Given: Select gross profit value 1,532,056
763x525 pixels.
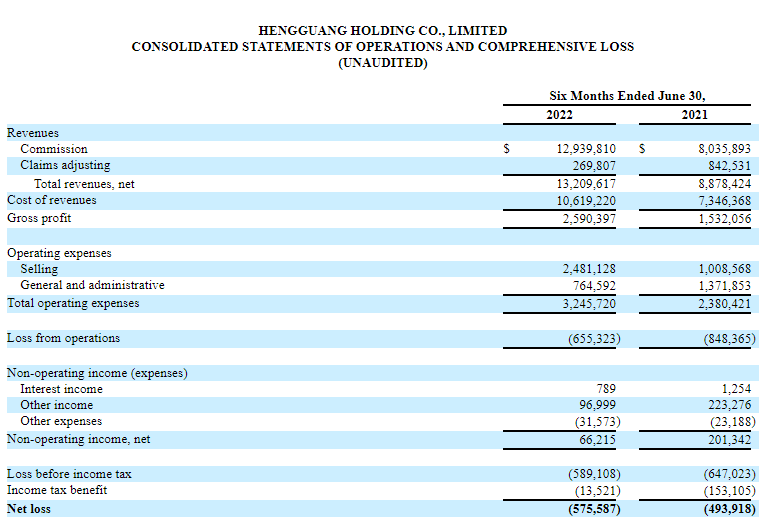Looking at the screenshot, I should [725, 219].
